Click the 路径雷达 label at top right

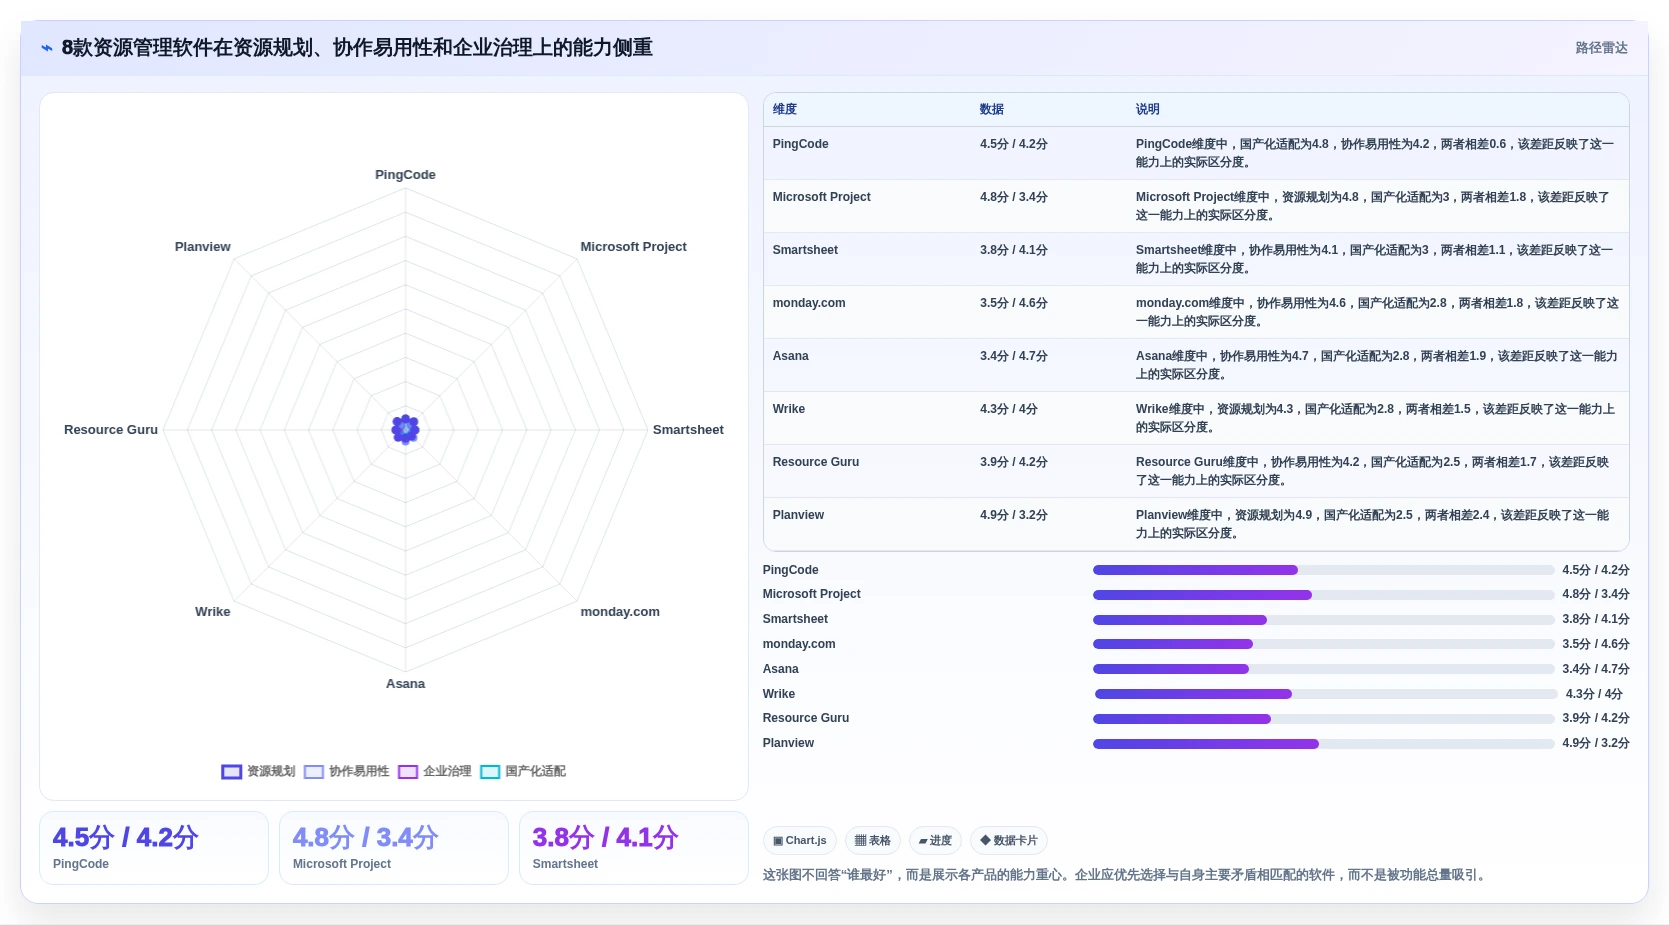[x=1601, y=48]
